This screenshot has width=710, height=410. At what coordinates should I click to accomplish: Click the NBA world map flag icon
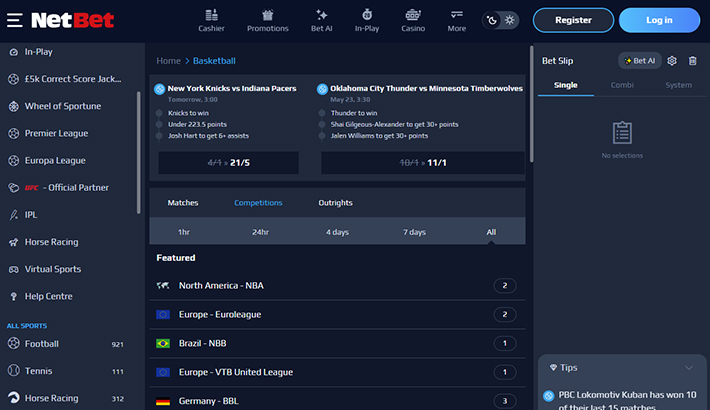tap(163, 285)
